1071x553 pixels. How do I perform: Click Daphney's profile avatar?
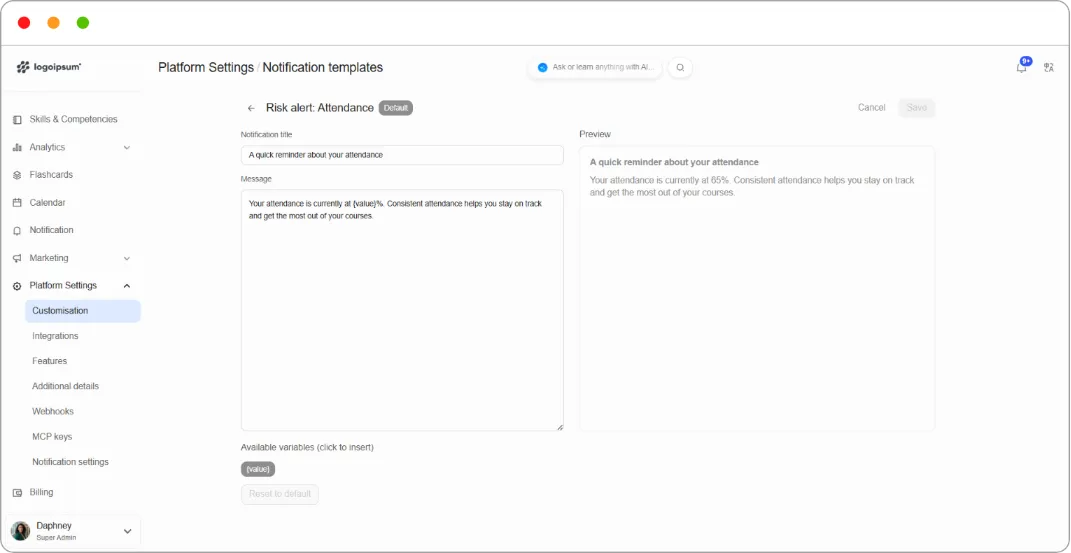(20, 531)
